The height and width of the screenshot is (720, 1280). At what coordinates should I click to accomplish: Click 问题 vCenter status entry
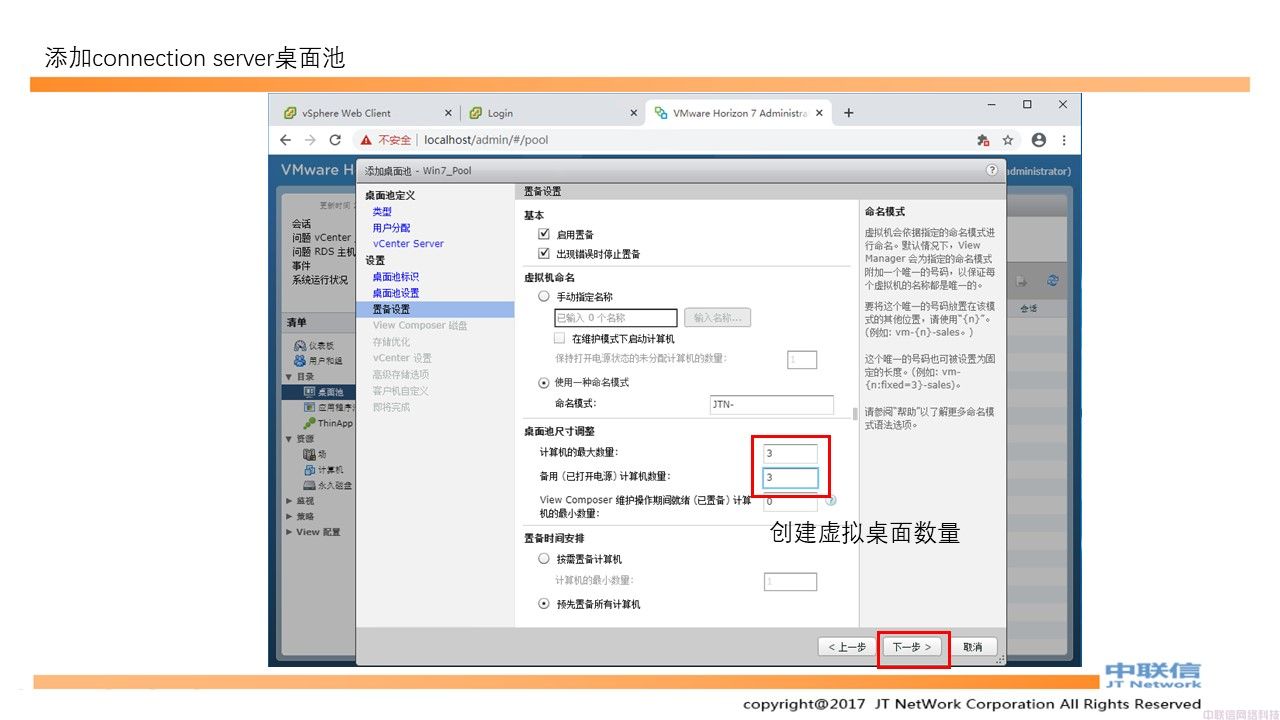coord(321,238)
